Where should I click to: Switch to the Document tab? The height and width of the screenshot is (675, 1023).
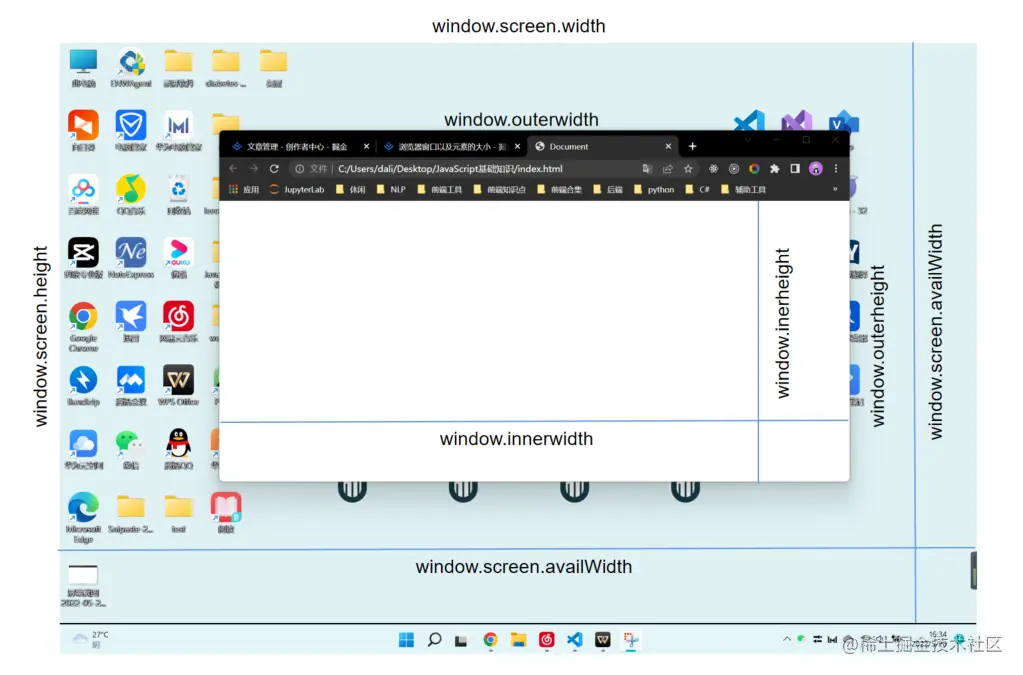(x=604, y=147)
